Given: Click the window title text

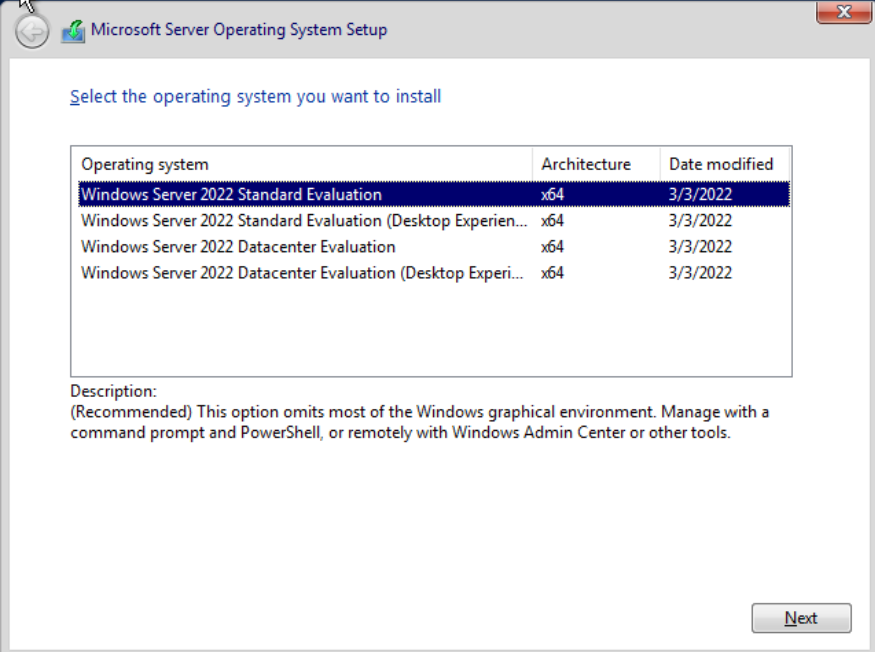Looking at the screenshot, I should click(238, 30).
